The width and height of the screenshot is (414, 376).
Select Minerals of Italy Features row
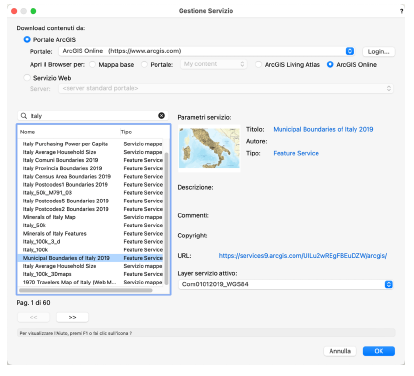coord(91,233)
